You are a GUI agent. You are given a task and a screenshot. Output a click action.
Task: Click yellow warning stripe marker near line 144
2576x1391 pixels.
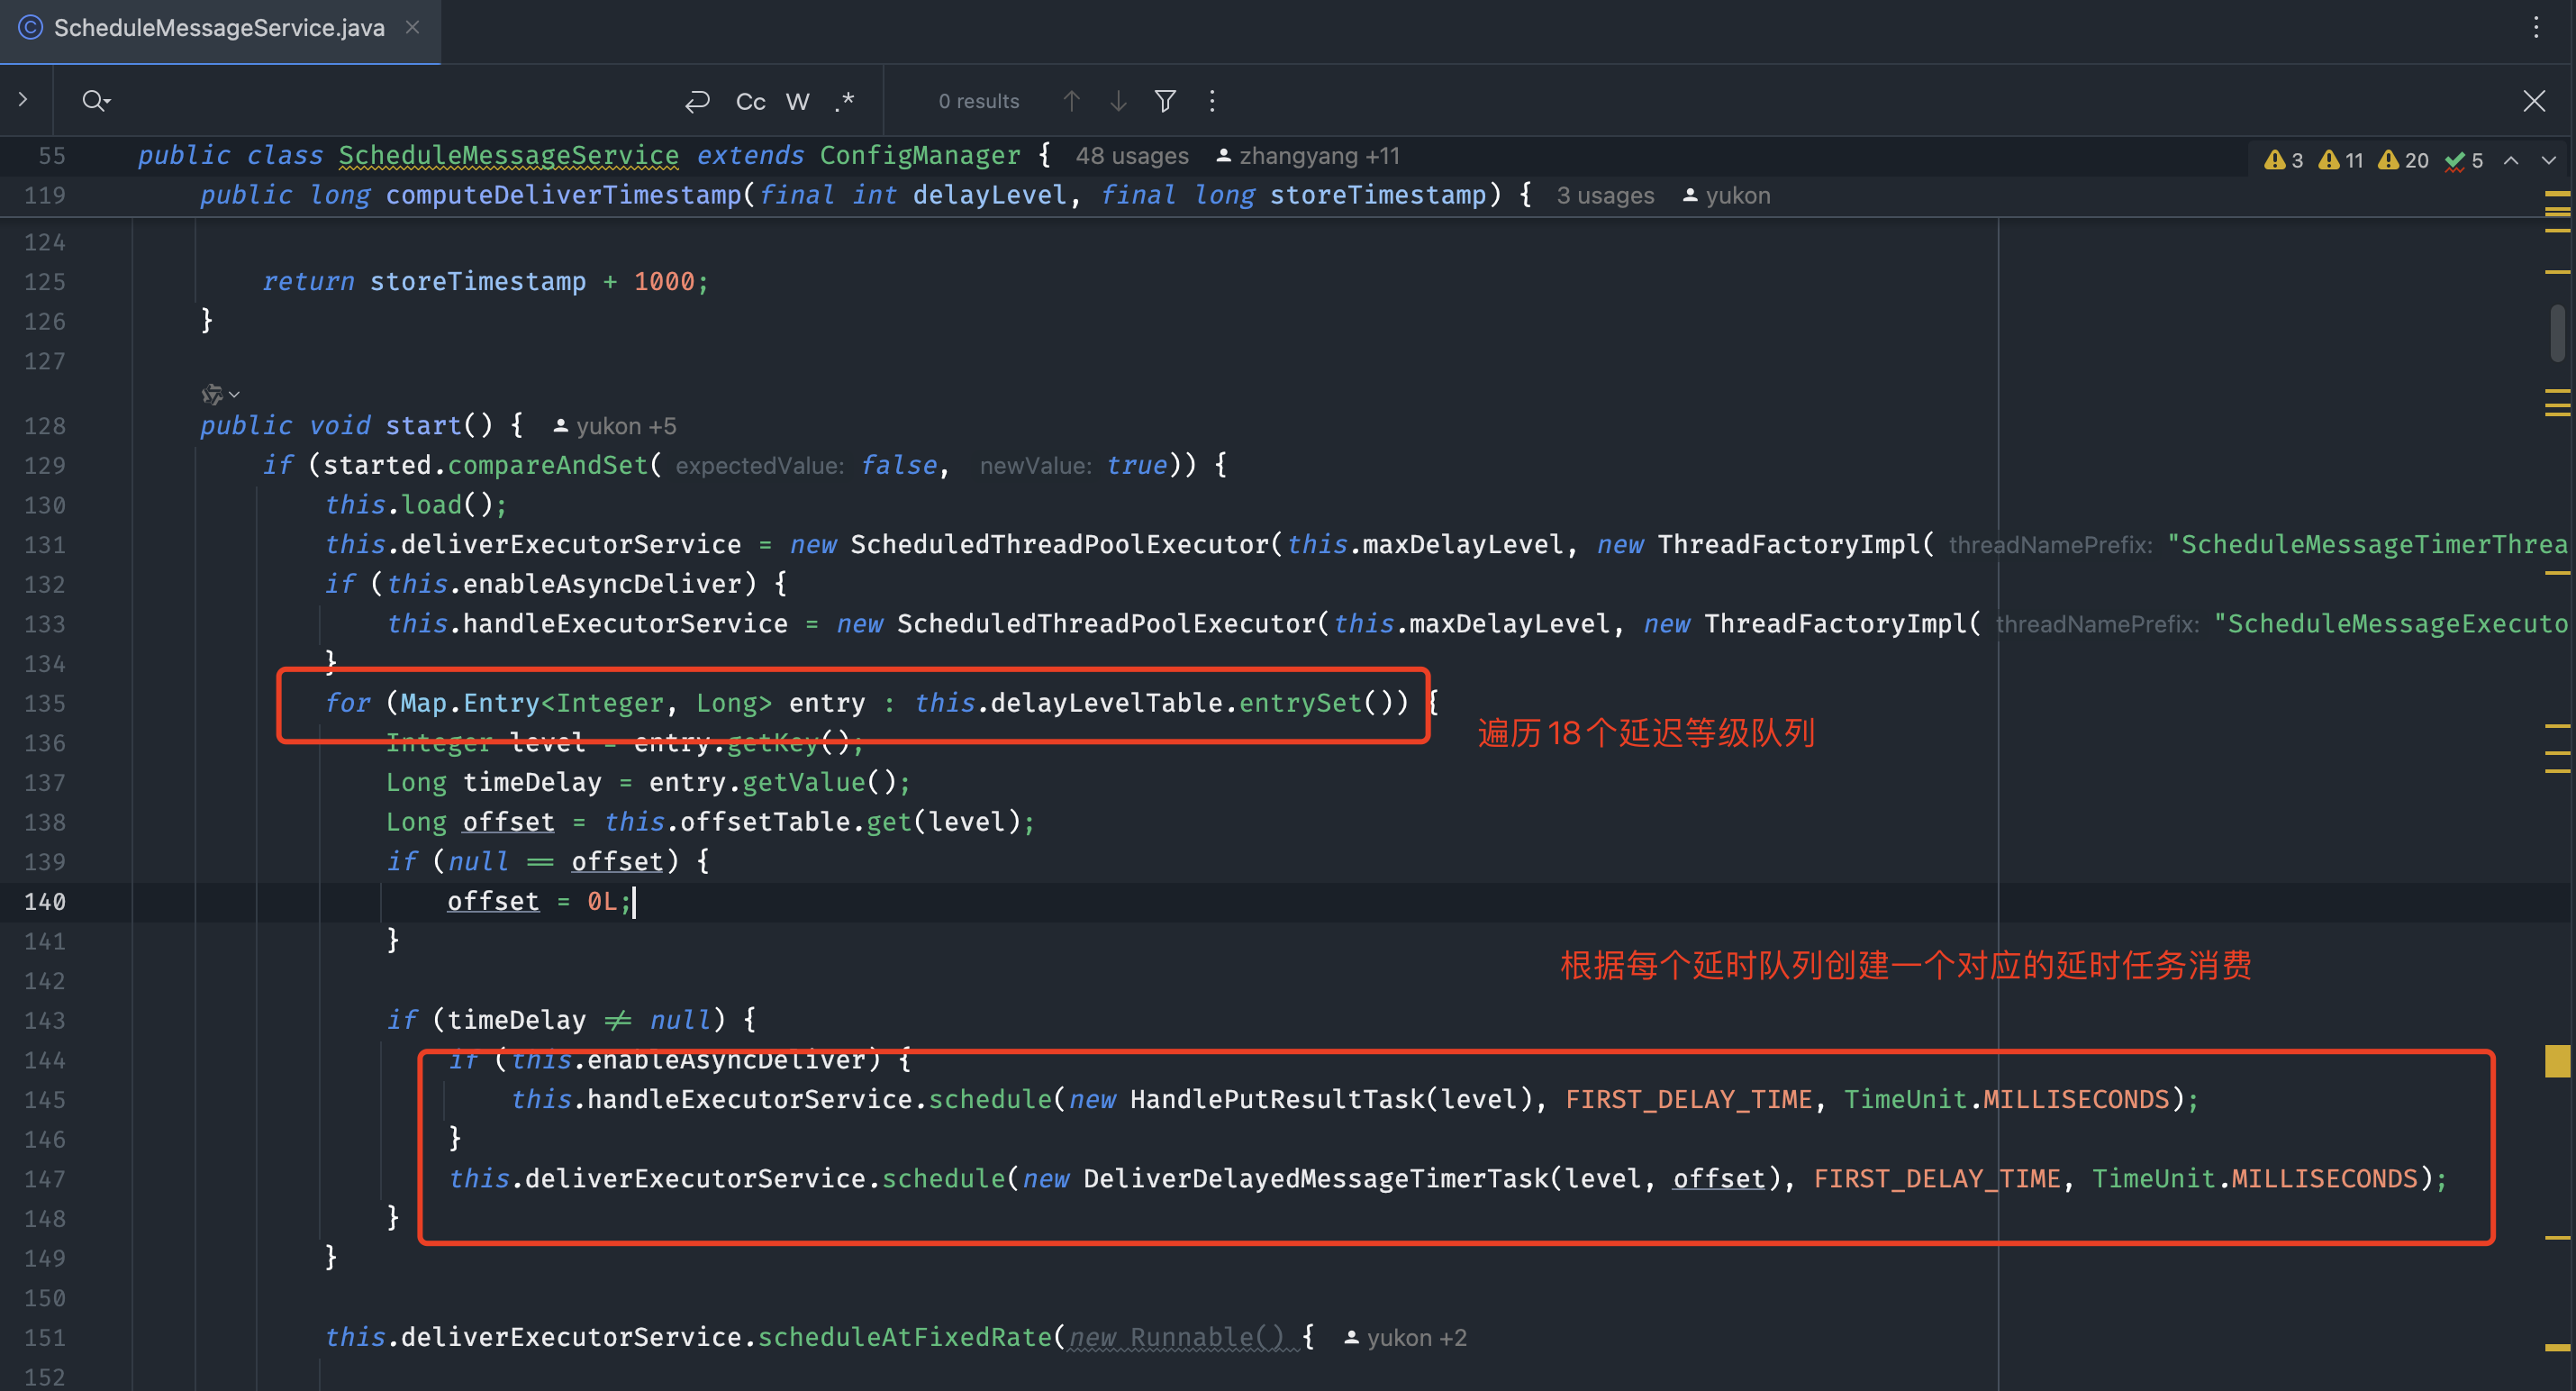[x=2557, y=1061]
